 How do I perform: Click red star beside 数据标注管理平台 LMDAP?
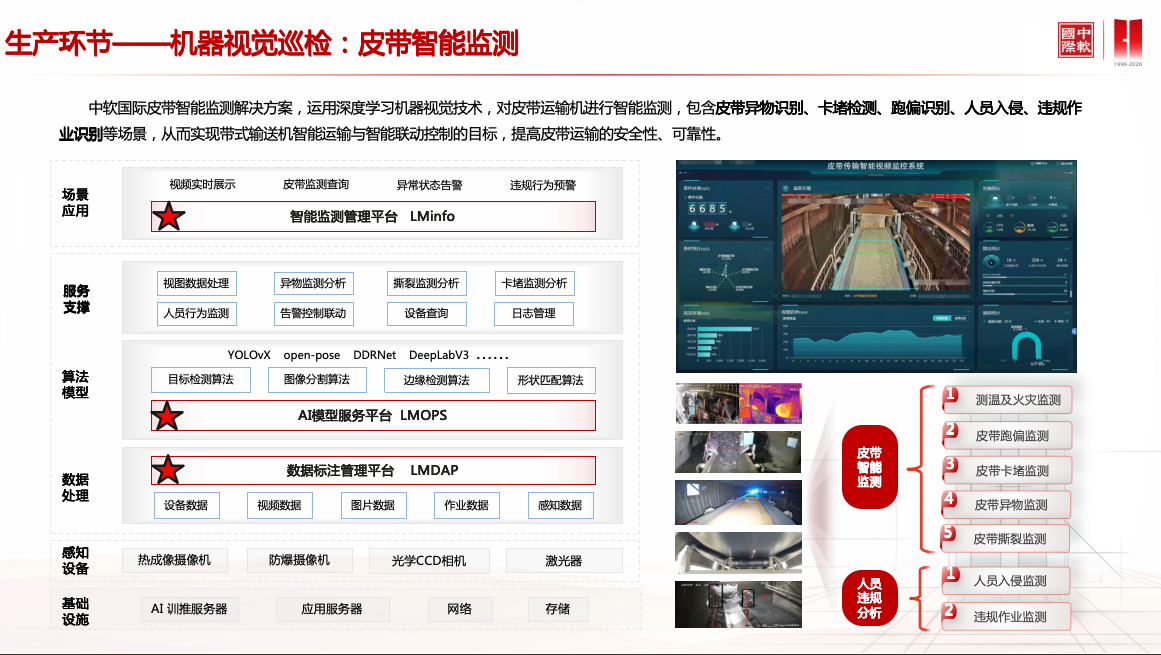(168, 470)
